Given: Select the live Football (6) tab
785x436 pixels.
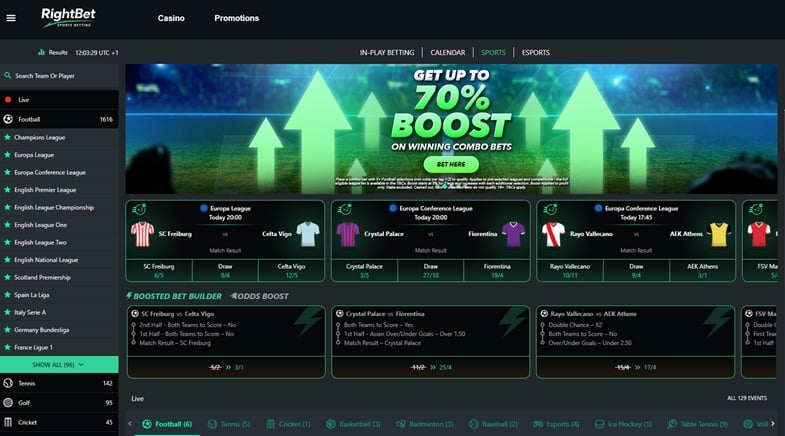Looking at the screenshot, I should [167, 424].
